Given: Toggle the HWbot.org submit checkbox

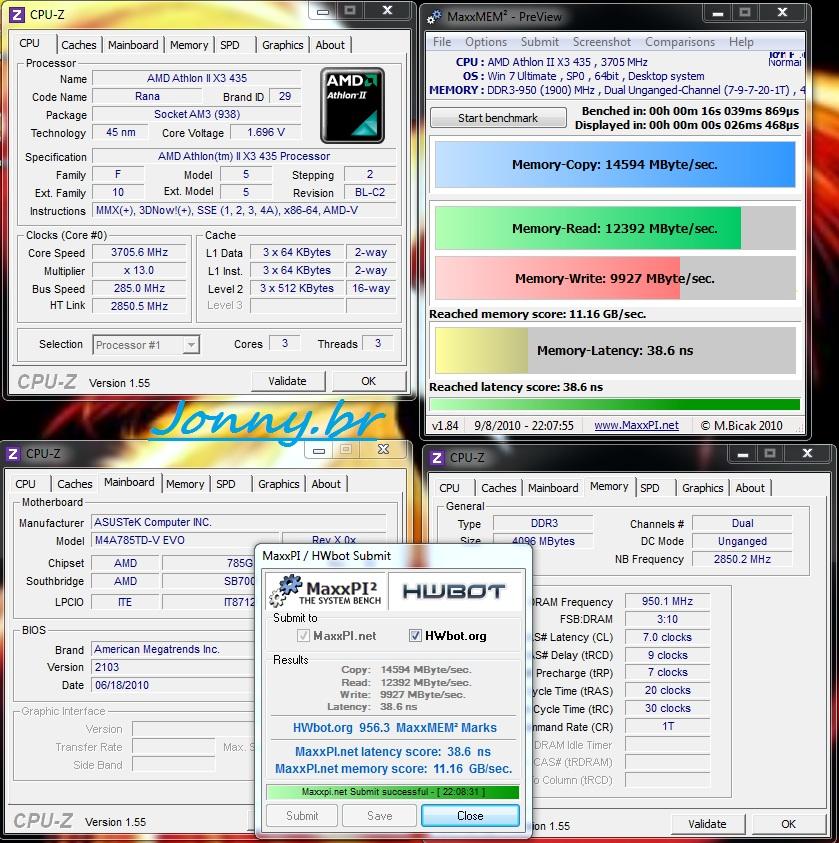Looking at the screenshot, I should click(x=415, y=635).
